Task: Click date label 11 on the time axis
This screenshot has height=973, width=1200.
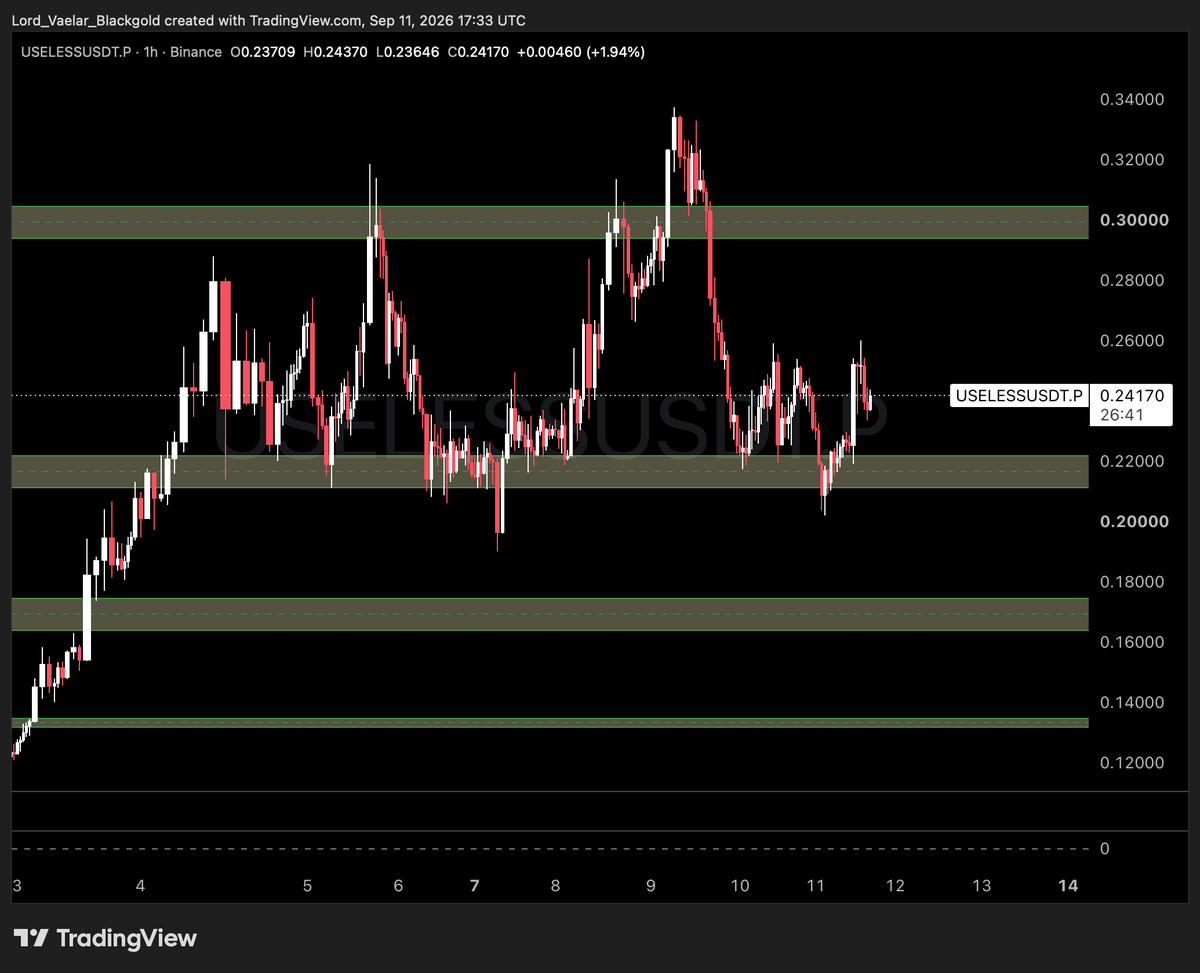Action: [815, 886]
